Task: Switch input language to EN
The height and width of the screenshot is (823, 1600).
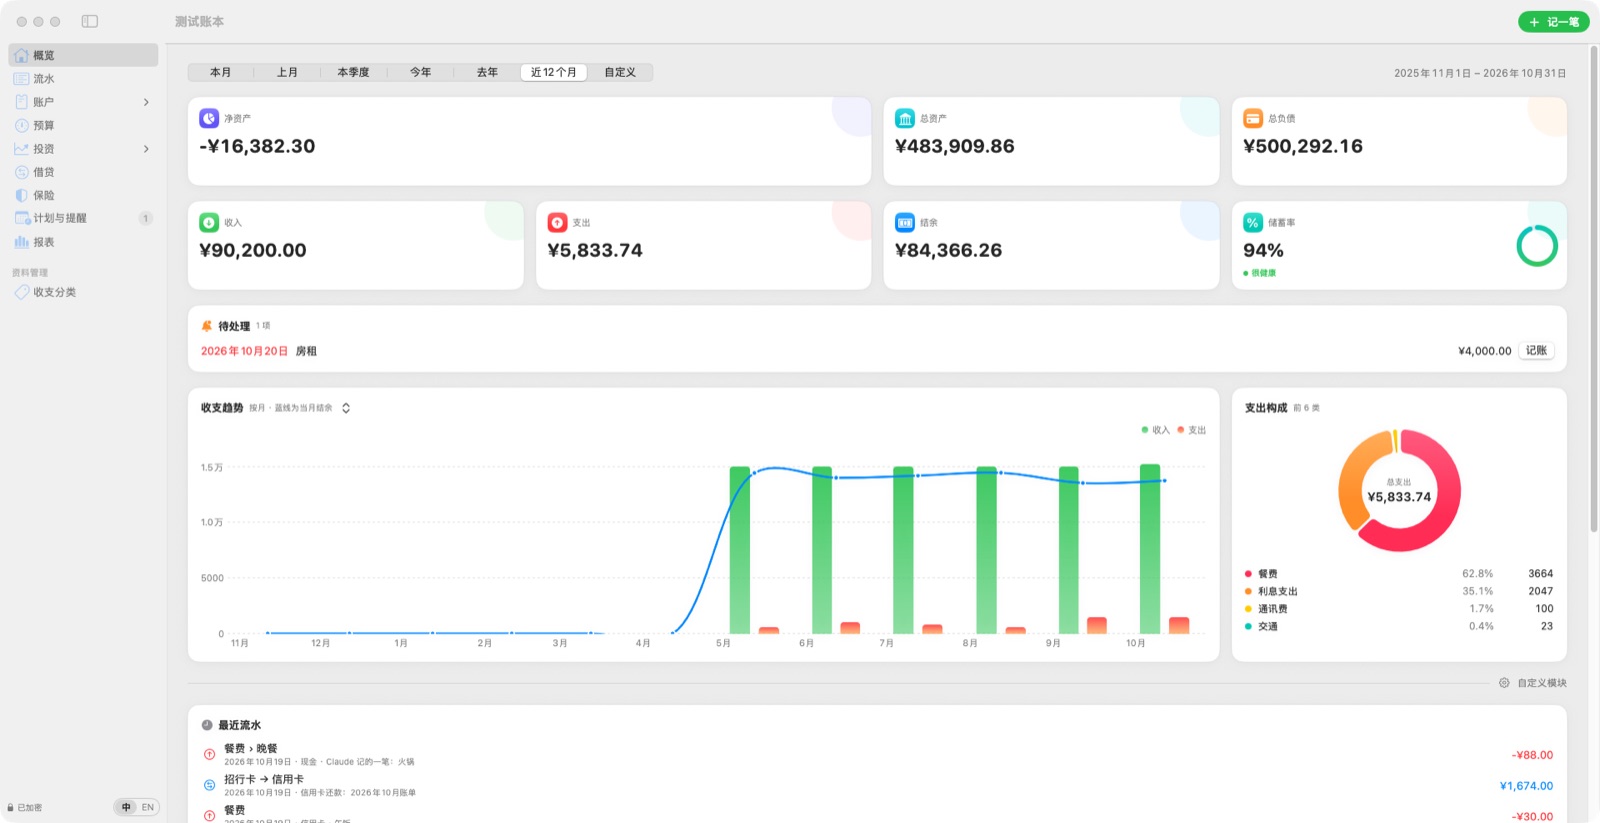Action: (x=148, y=807)
